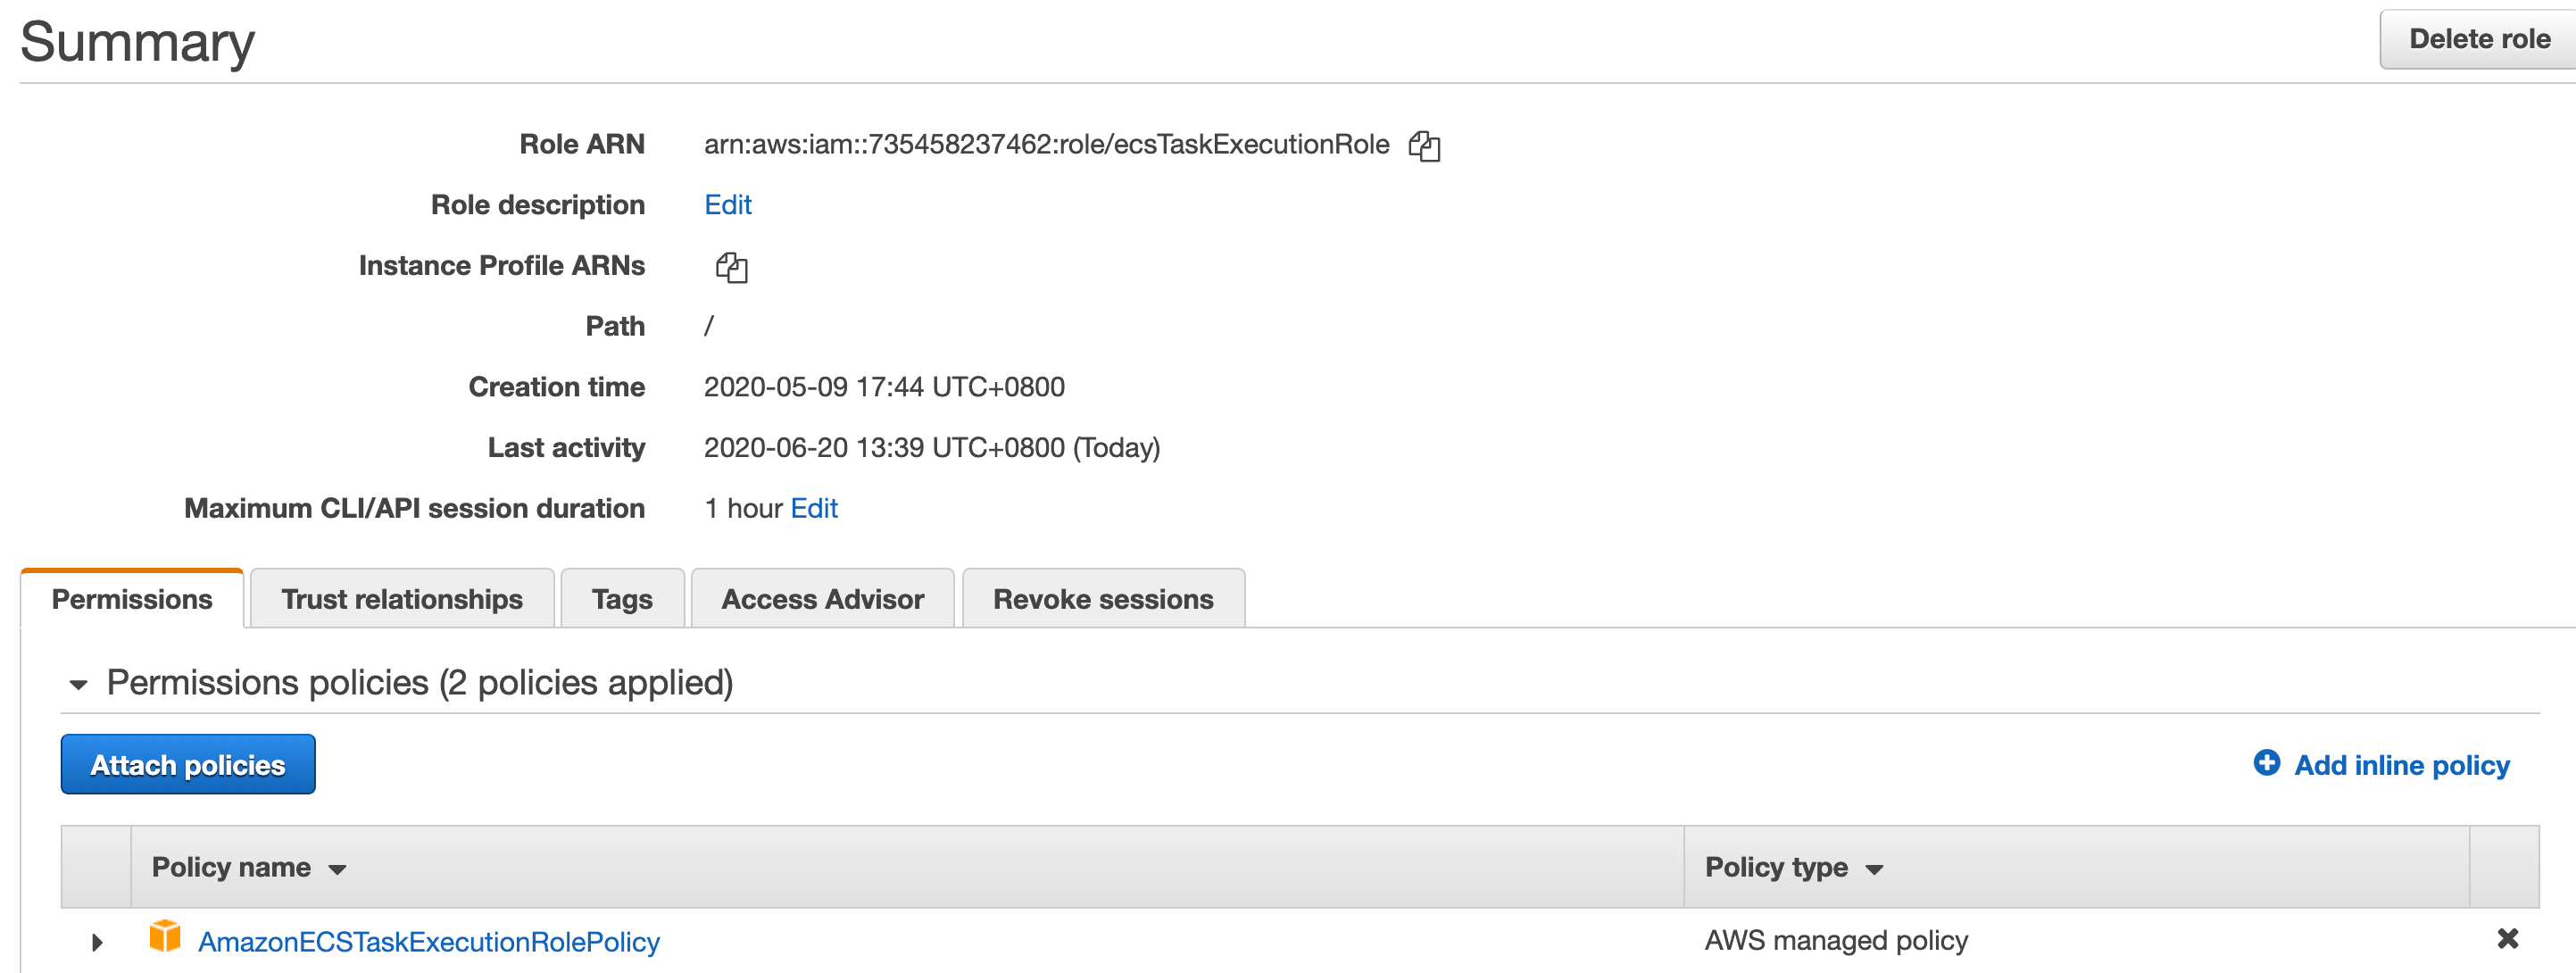Sort by Policy name column arrow
Screen dimensions: 2576x973
(x=338, y=869)
